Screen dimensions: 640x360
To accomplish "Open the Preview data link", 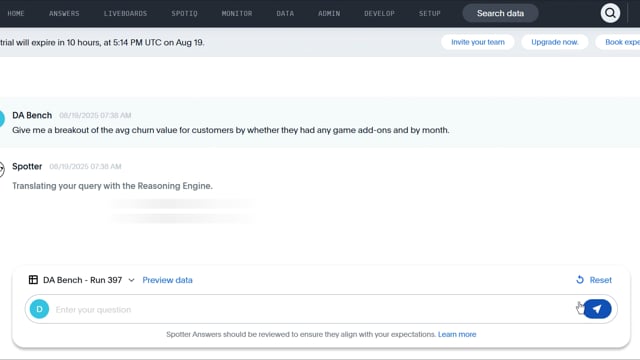I will 167,280.
